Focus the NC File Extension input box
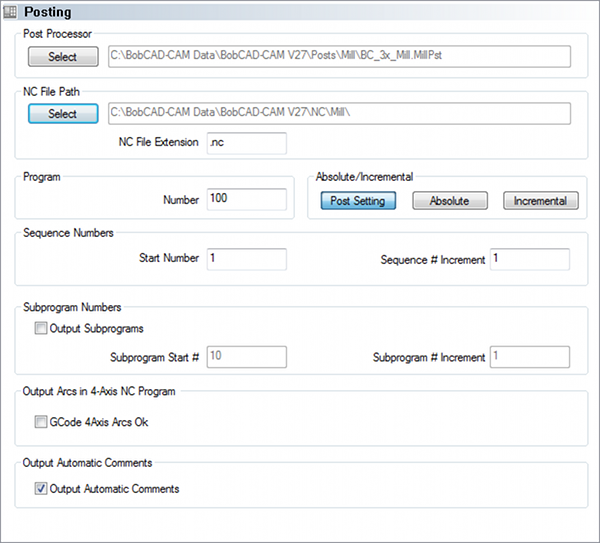The width and height of the screenshot is (600, 543). 246,143
